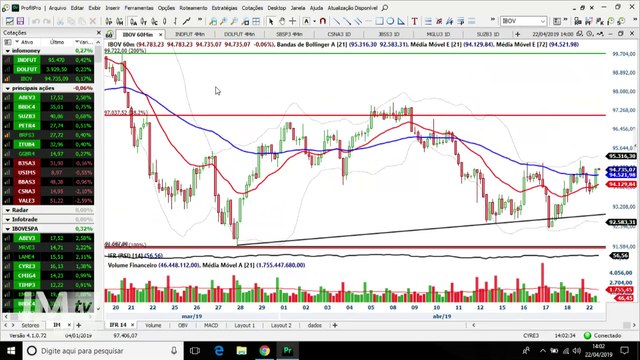Click the volume speaker tray icon
The width and height of the screenshot is (640, 360).
coord(576,351)
